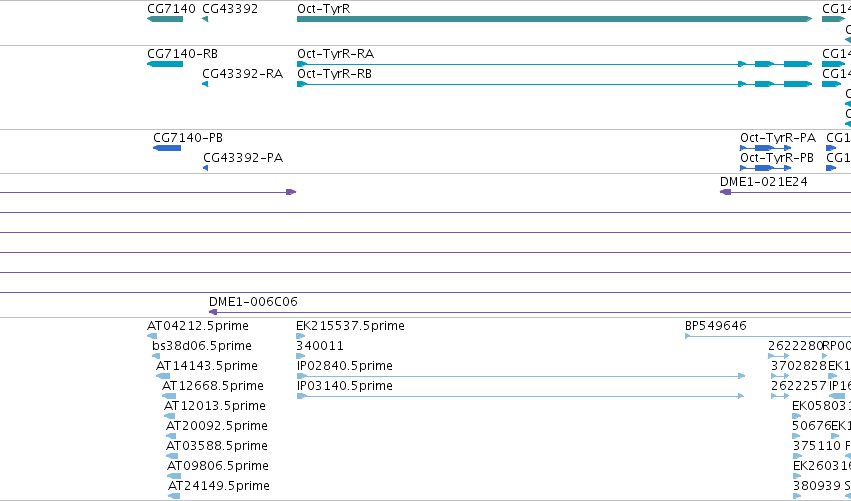Click the IP02840.5prime cDNA label
Screen dimensions: 851x501
pos(345,366)
